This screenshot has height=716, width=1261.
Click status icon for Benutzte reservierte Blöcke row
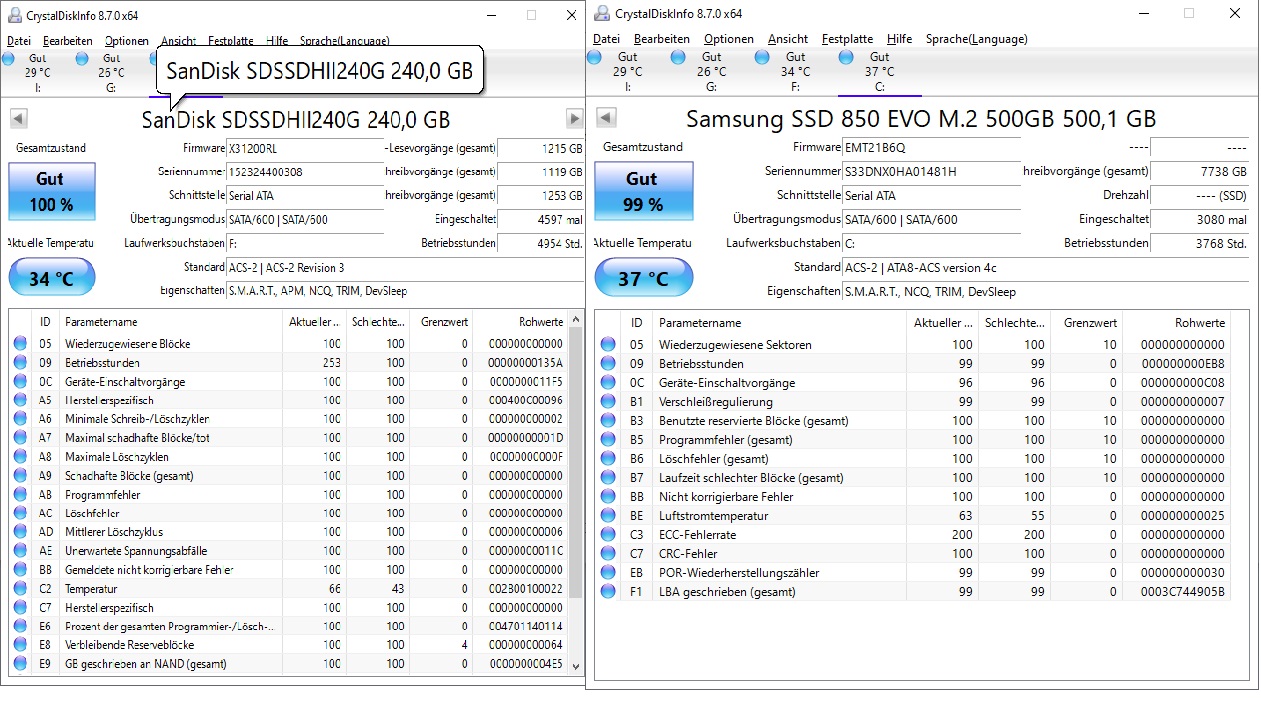point(608,421)
